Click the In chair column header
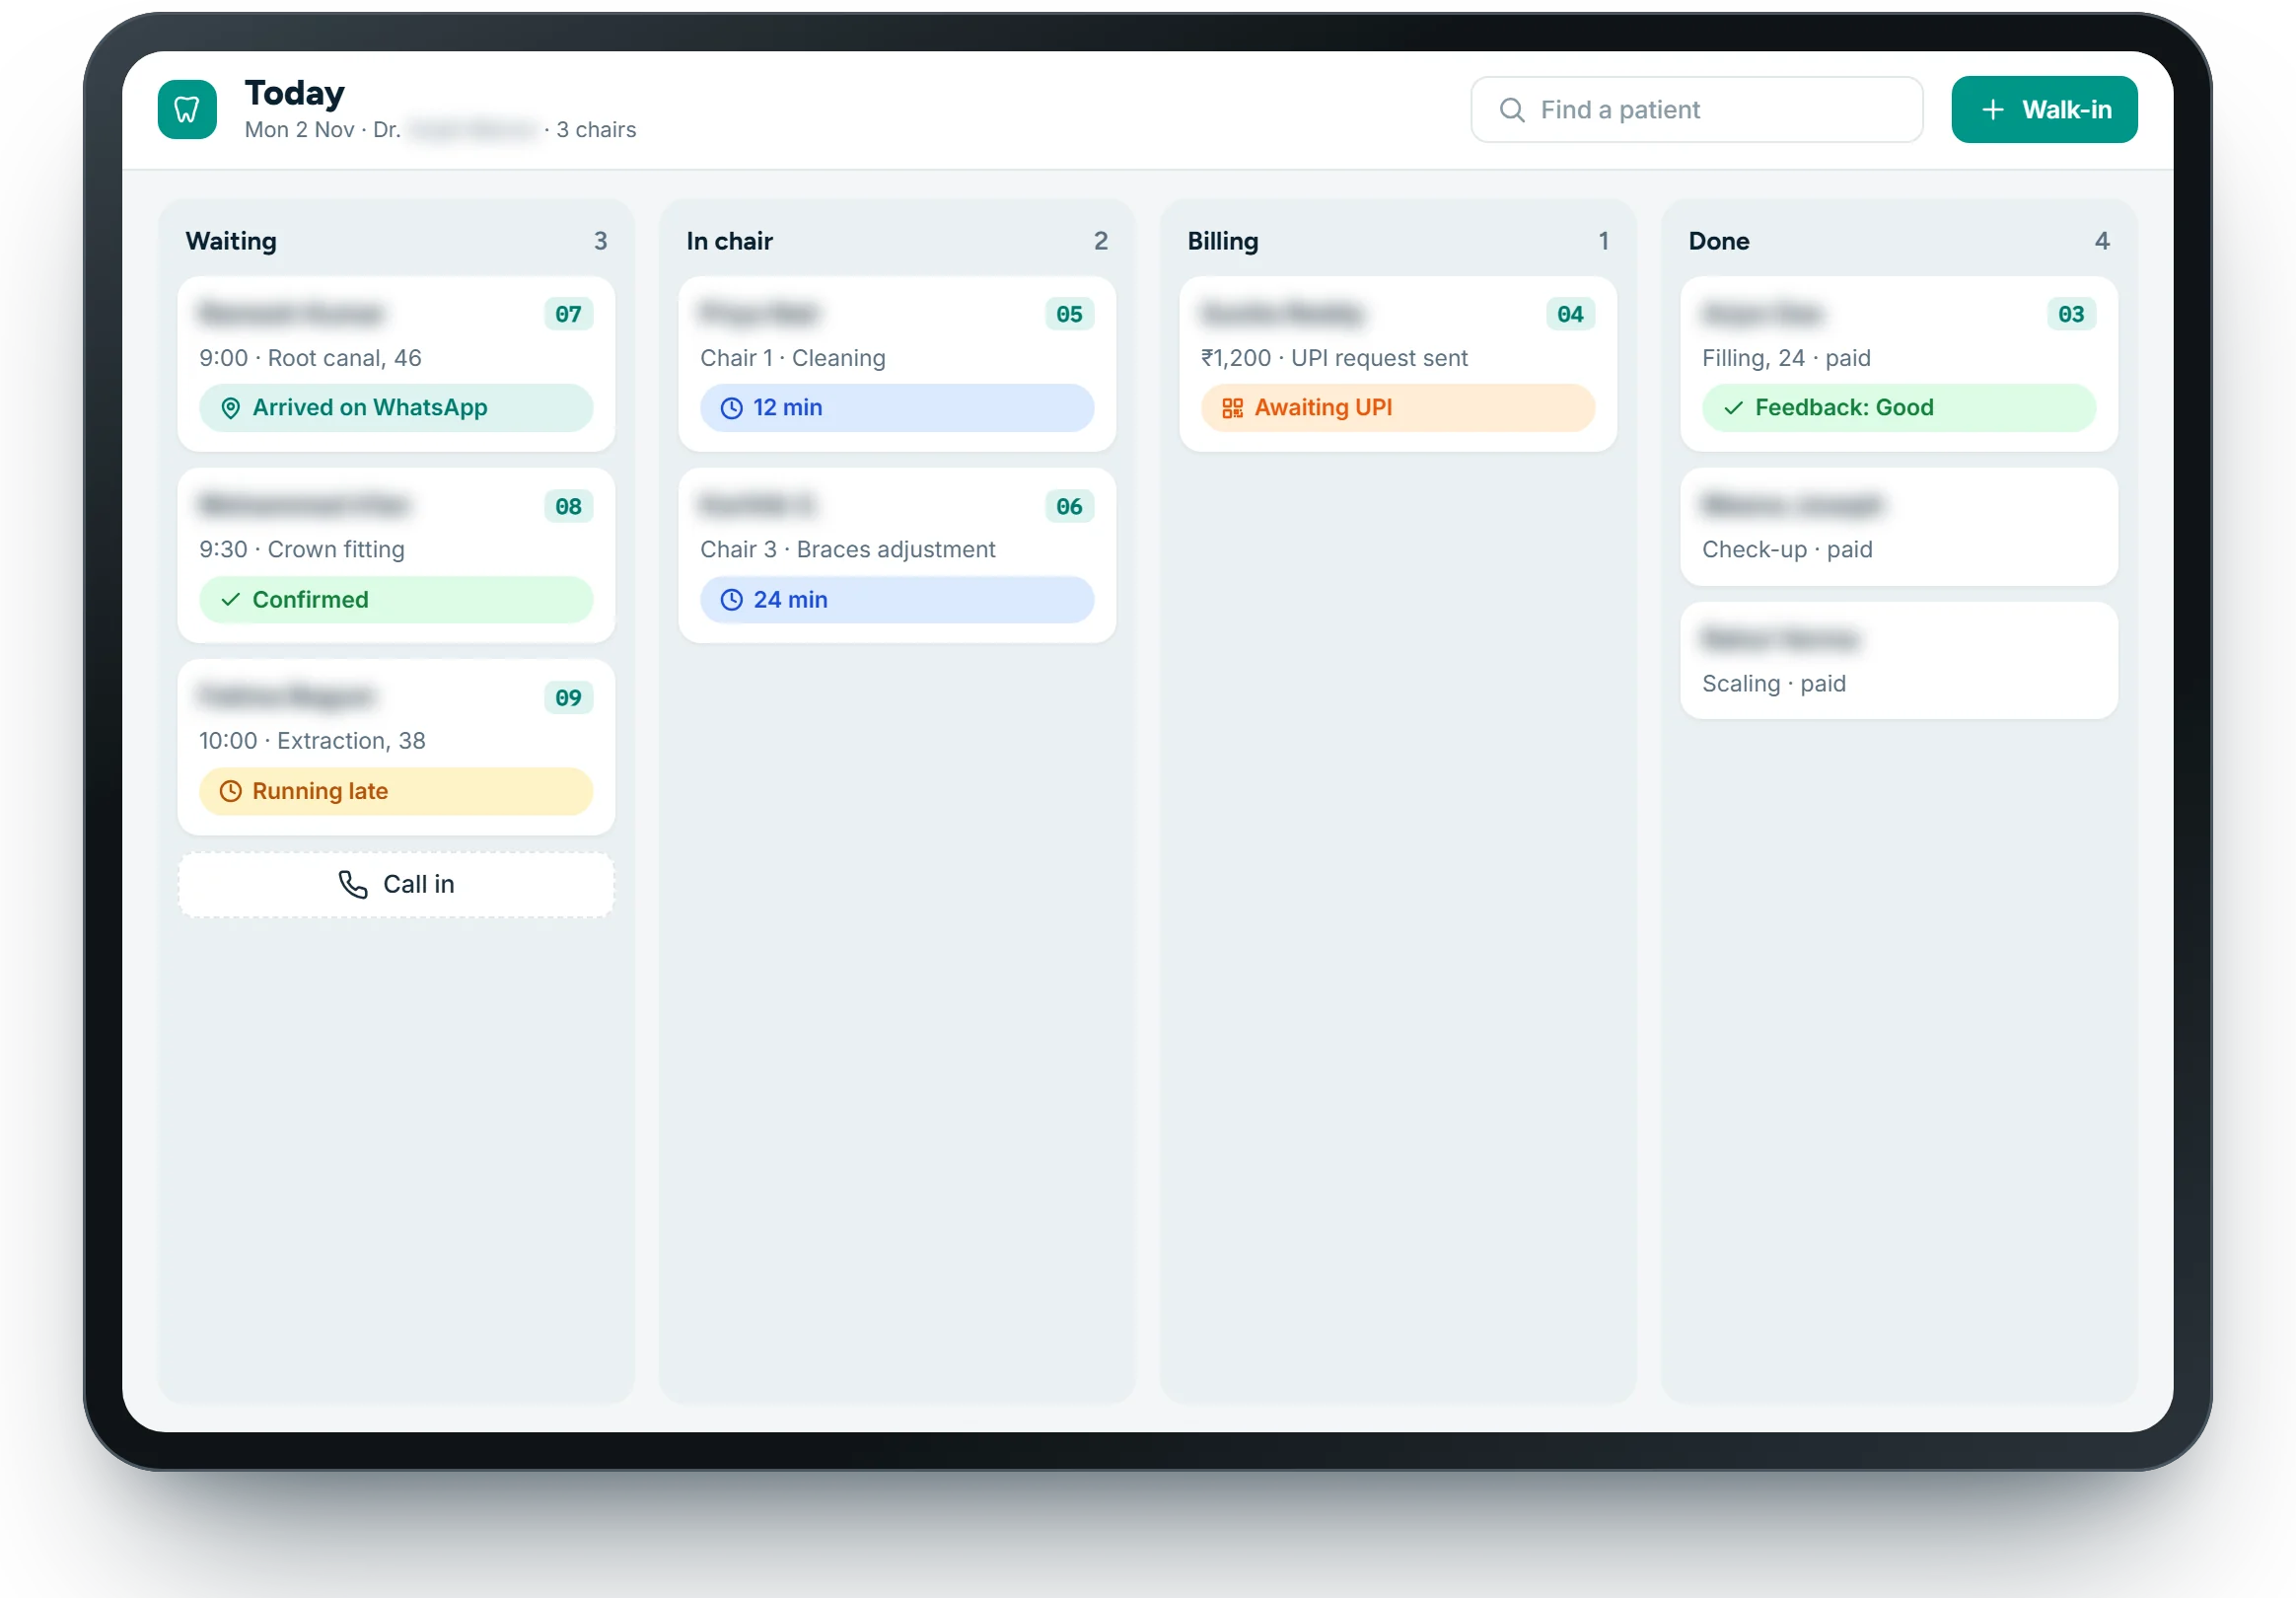The height and width of the screenshot is (1598, 2296). pos(729,241)
